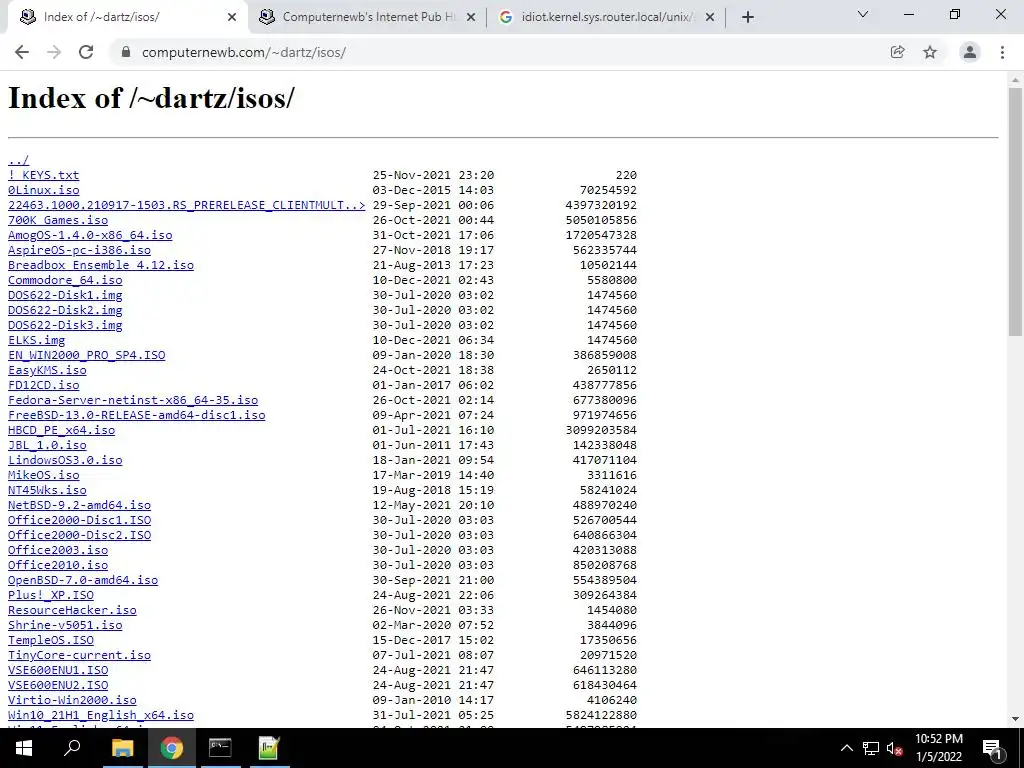Download 700K_Games.iso

57,220
